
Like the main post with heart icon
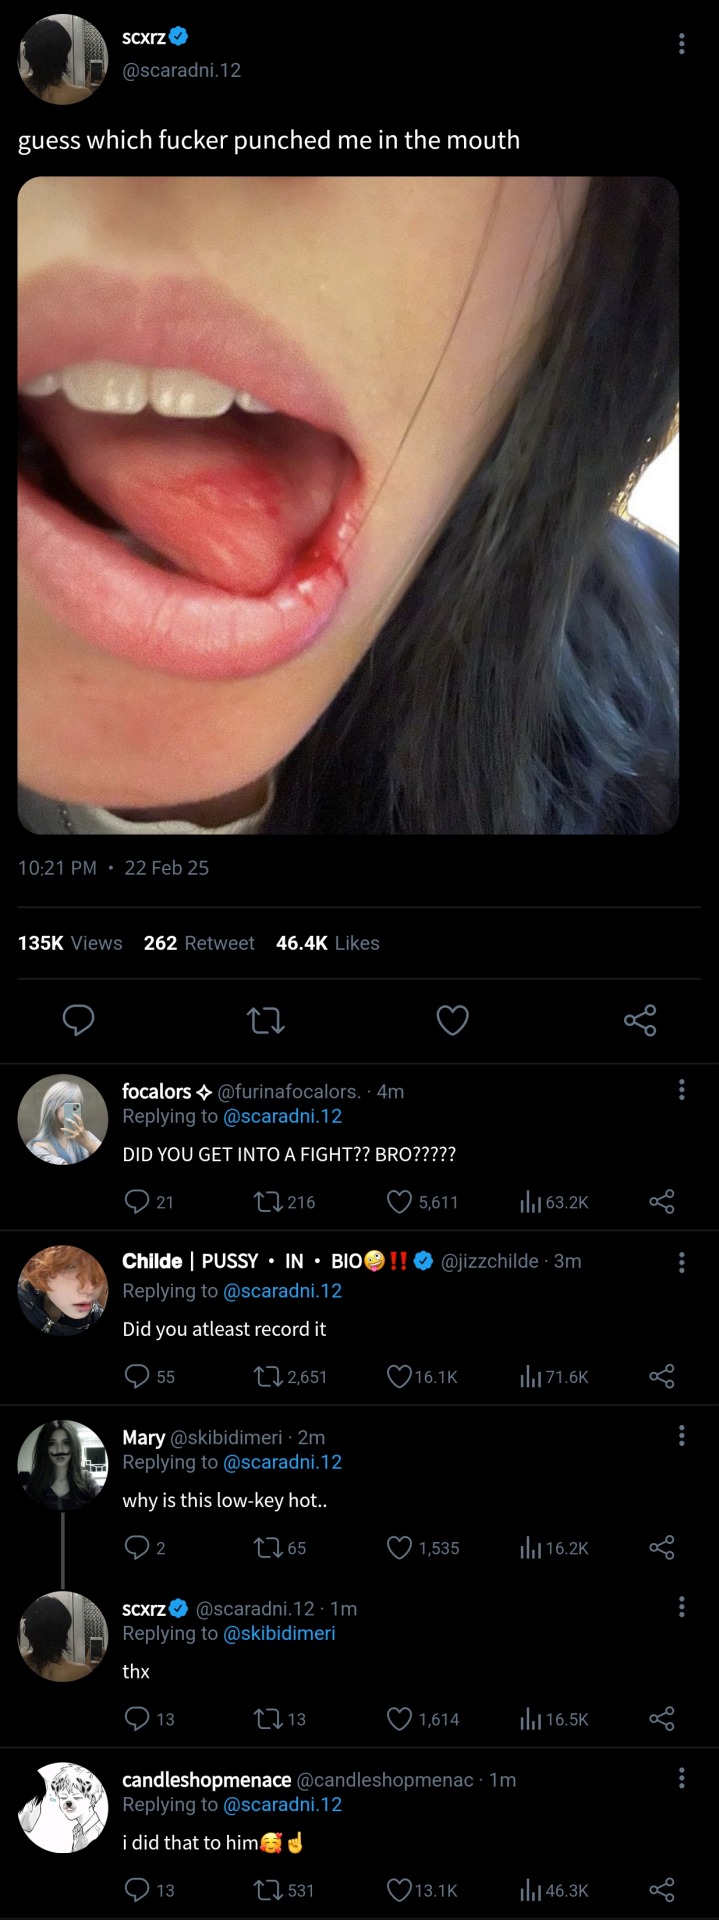pyautogui.click(x=452, y=1020)
